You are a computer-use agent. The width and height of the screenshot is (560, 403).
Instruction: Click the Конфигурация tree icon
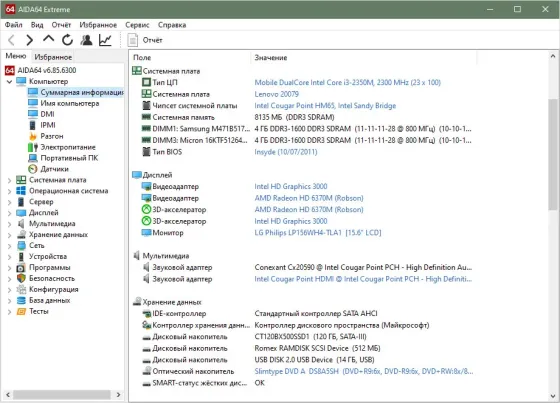[x=21, y=289]
